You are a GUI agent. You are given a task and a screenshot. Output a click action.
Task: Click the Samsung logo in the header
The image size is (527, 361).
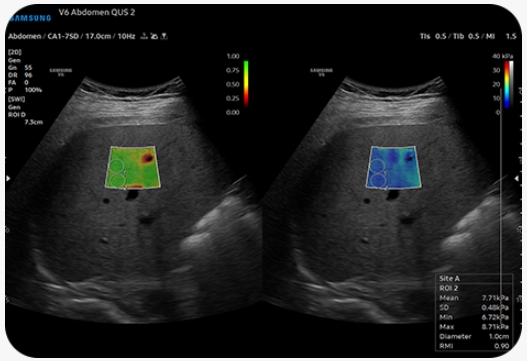pyautogui.click(x=30, y=18)
